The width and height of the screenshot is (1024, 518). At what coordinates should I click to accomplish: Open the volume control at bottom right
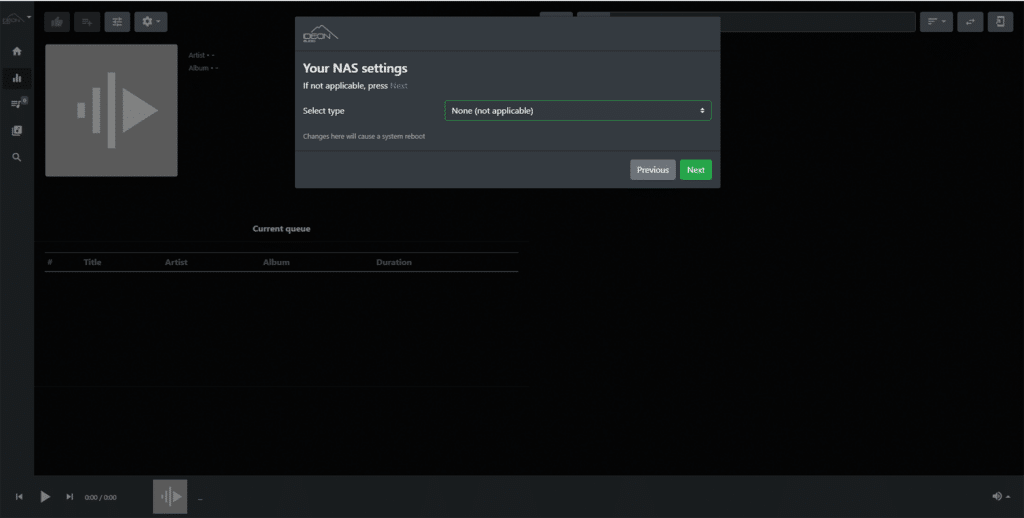(1000, 497)
